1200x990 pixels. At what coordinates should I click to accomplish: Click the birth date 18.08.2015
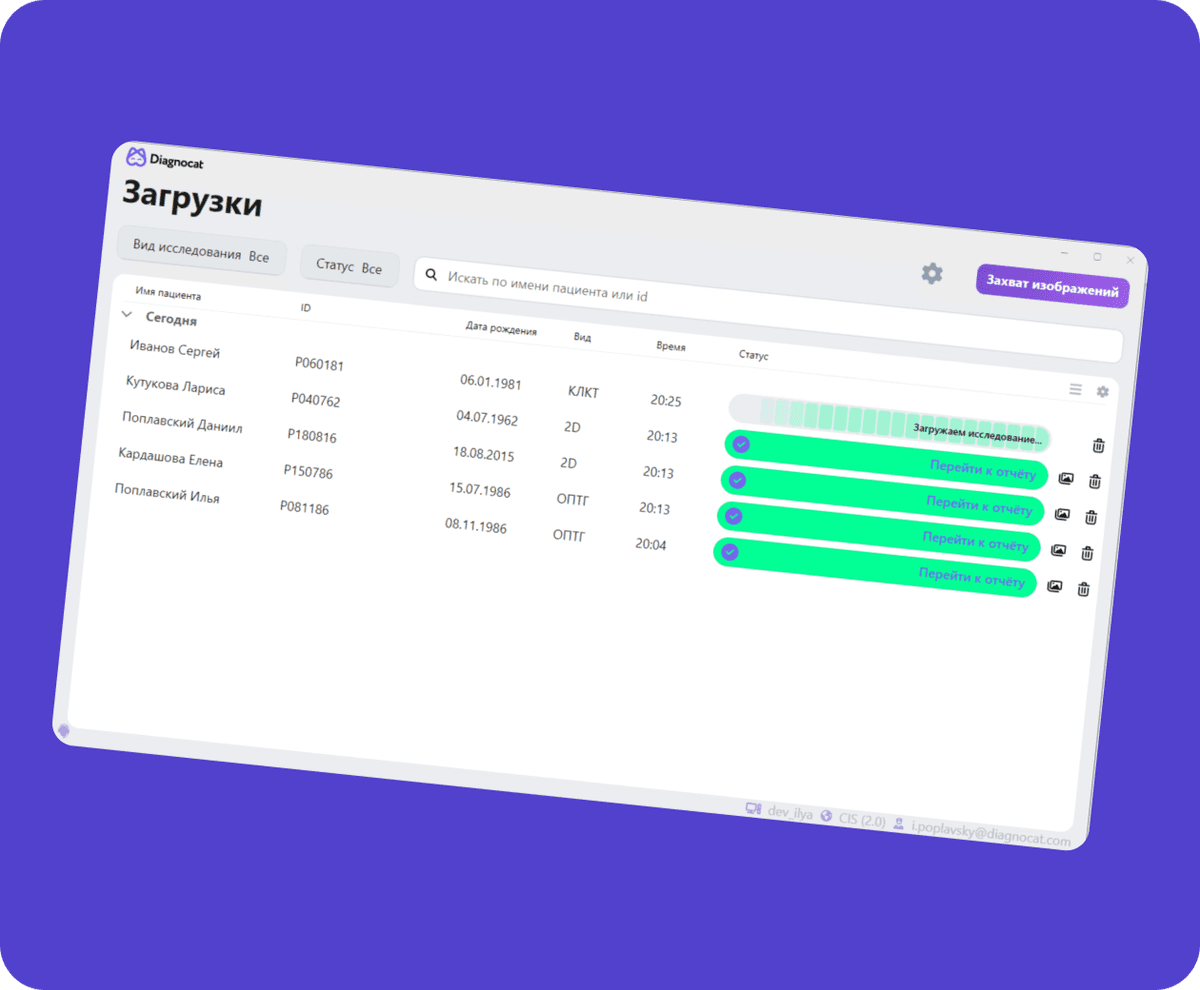pos(483,454)
